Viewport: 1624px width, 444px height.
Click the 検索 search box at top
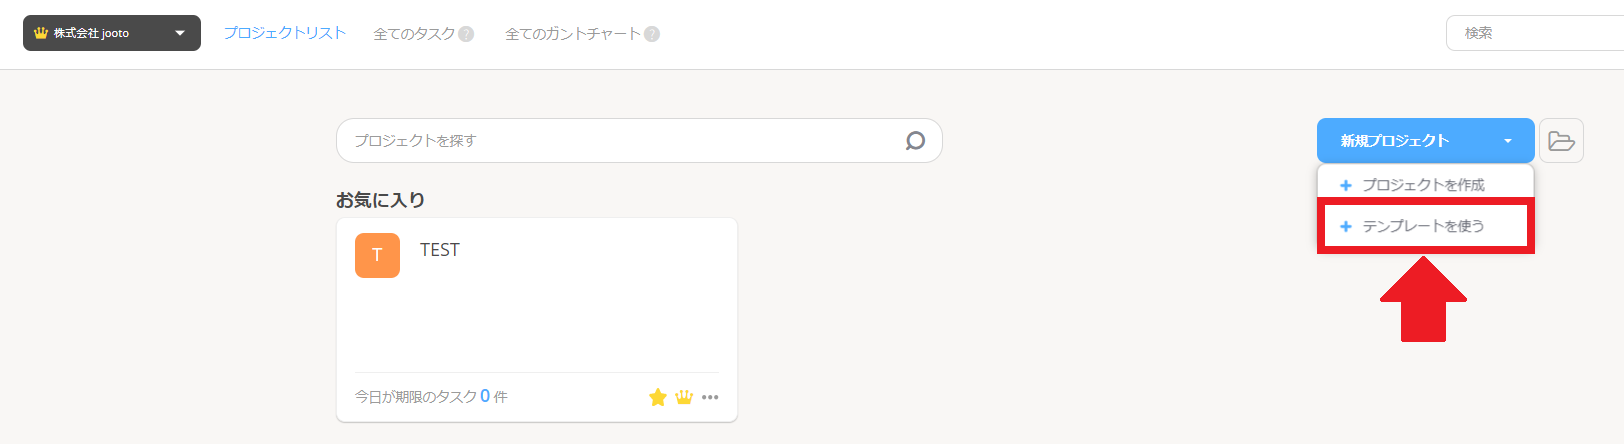click(x=1535, y=33)
